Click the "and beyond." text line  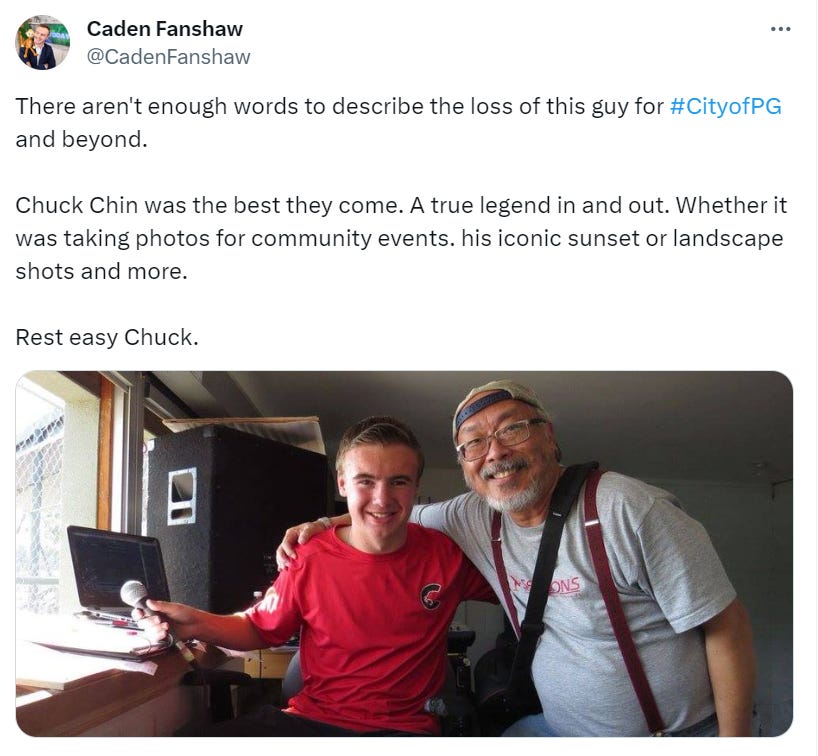tap(81, 139)
